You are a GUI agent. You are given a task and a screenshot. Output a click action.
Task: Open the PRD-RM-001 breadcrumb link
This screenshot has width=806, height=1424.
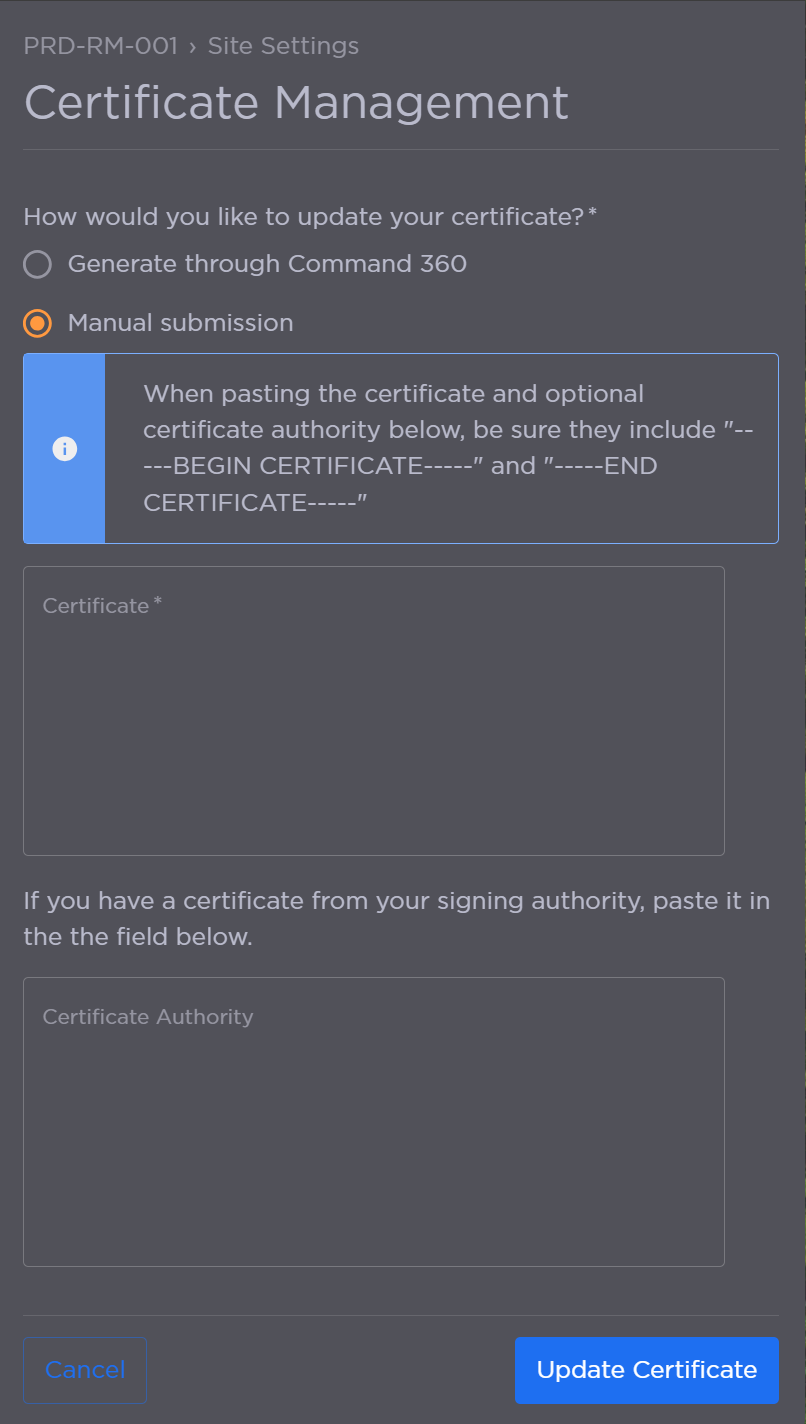pyautogui.click(x=100, y=46)
